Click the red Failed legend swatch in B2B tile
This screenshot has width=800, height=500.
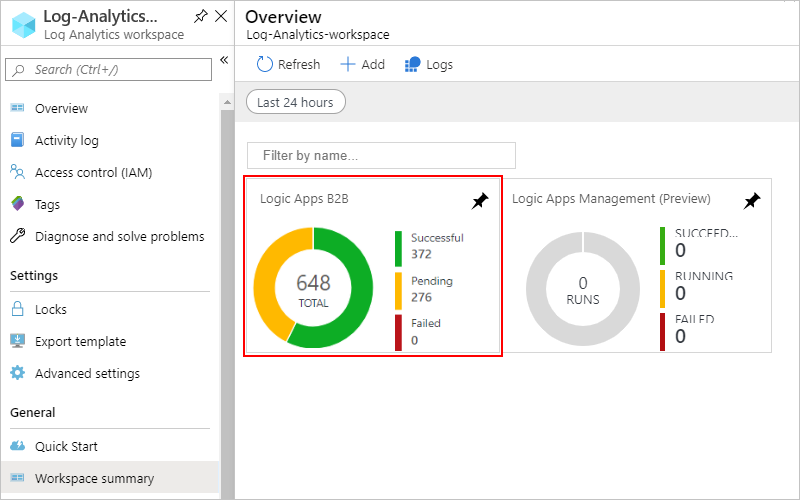398,333
